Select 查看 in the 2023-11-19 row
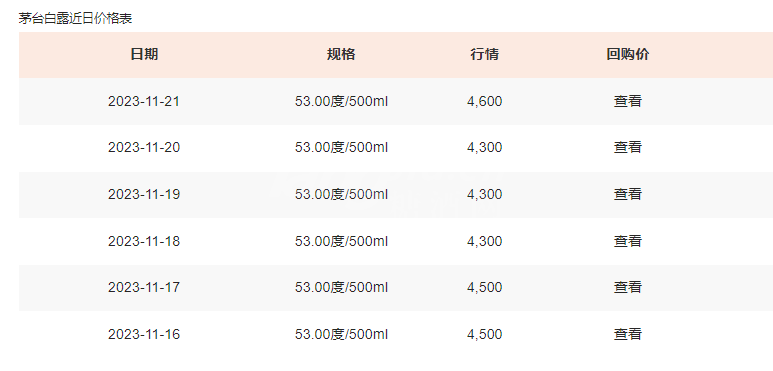Image resolution: width=773 pixels, height=371 pixels. [628, 194]
